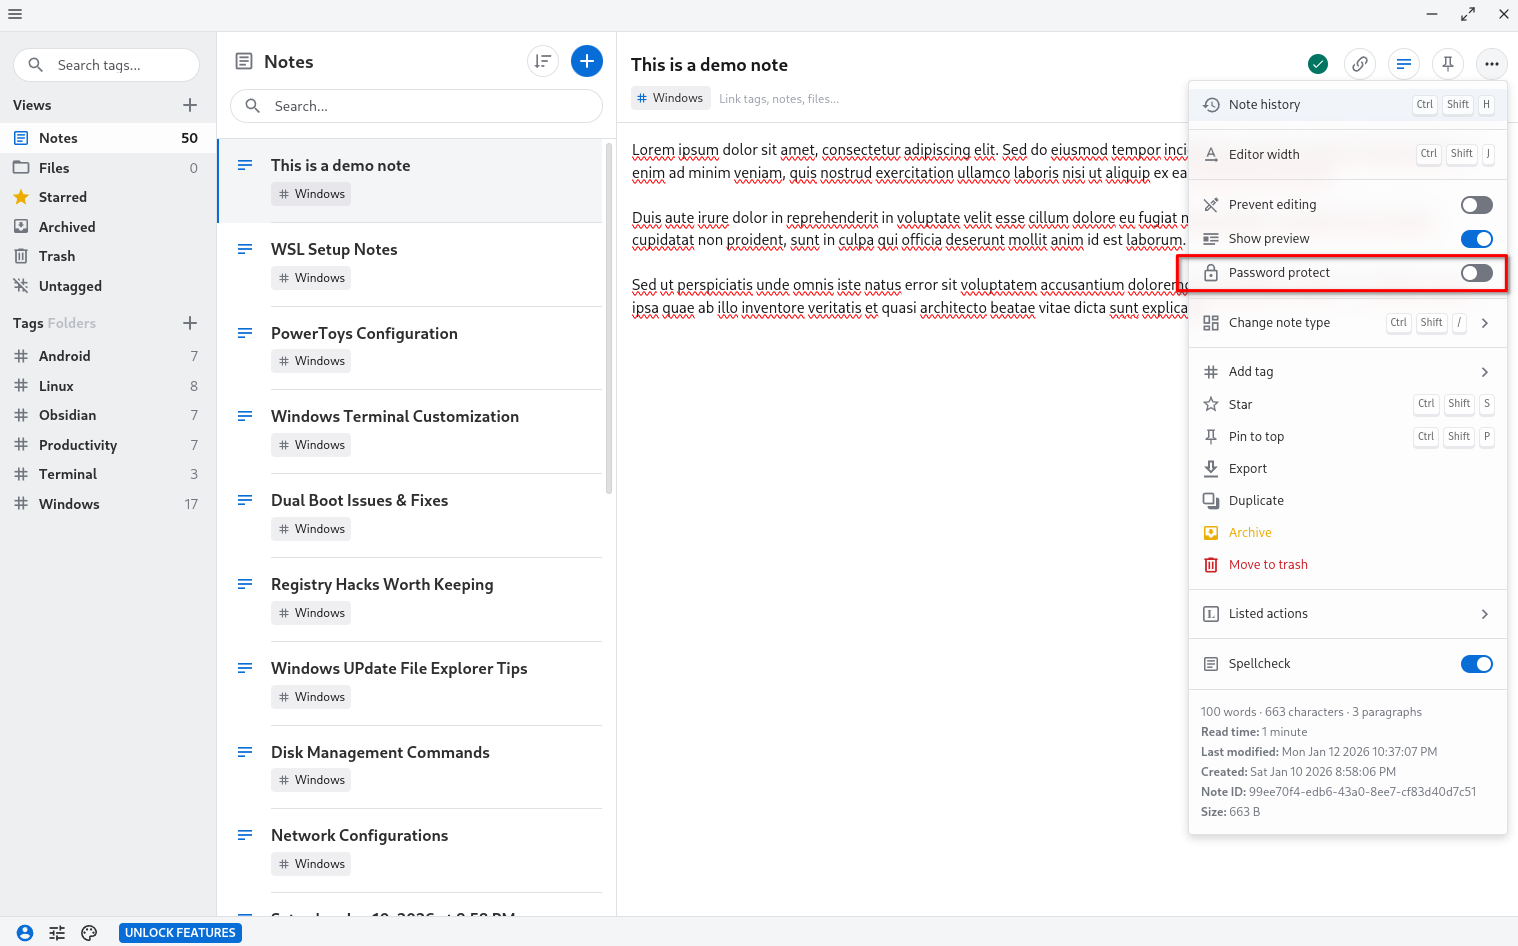Open Listed actions menu entry
The height and width of the screenshot is (946, 1518).
point(1348,614)
